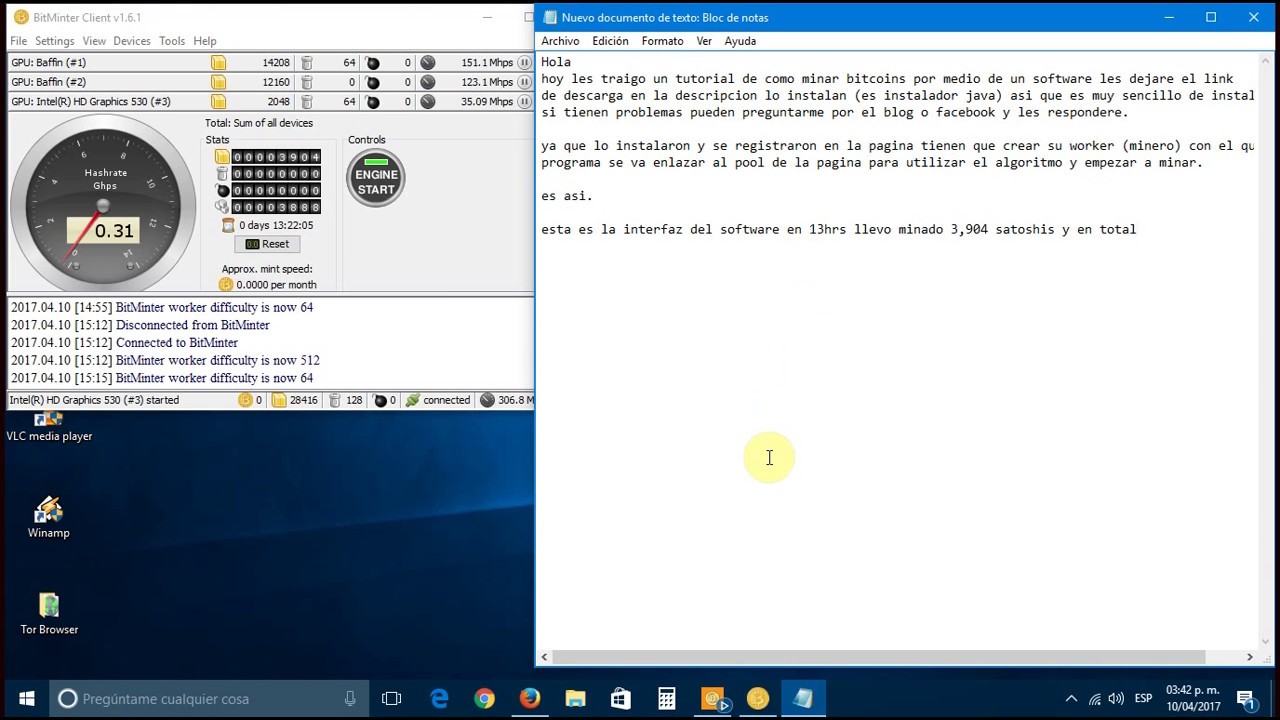Click bomb icon in Baffin (#2) row
This screenshot has height=720, width=1280.
372,82
